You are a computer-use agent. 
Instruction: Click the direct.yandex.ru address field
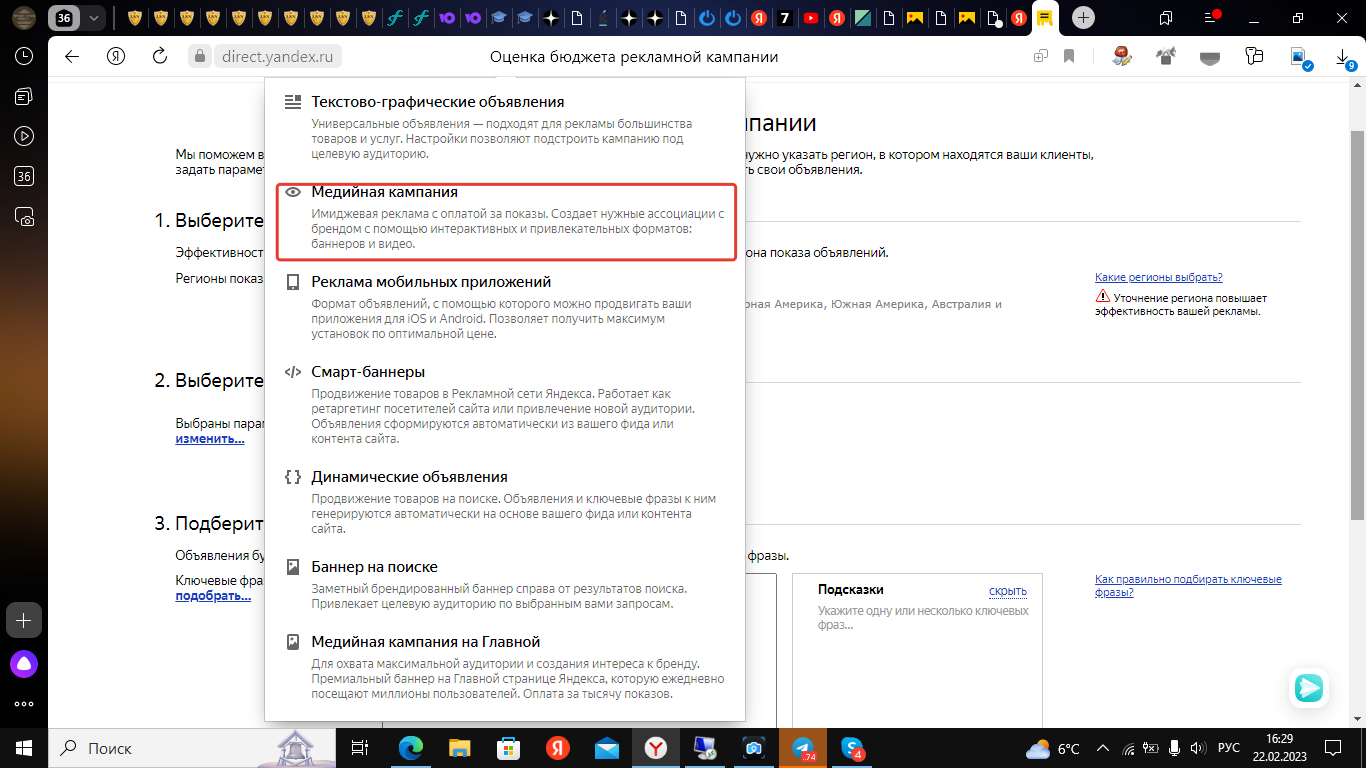pyautogui.click(x=277, y=57)
